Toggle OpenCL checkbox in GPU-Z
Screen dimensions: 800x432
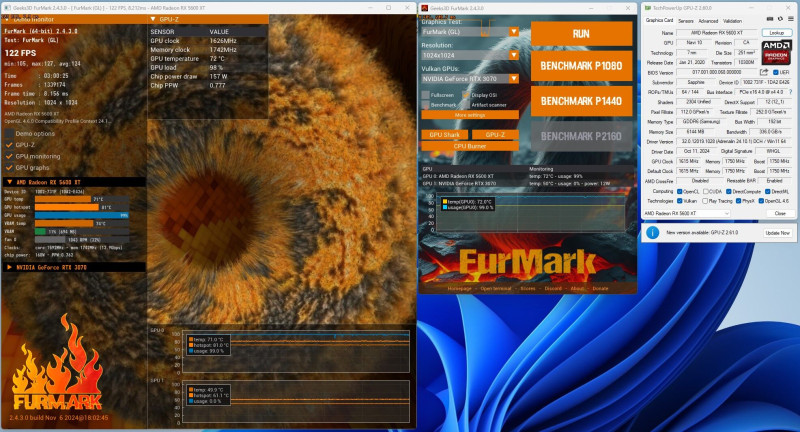click(680, 191)
